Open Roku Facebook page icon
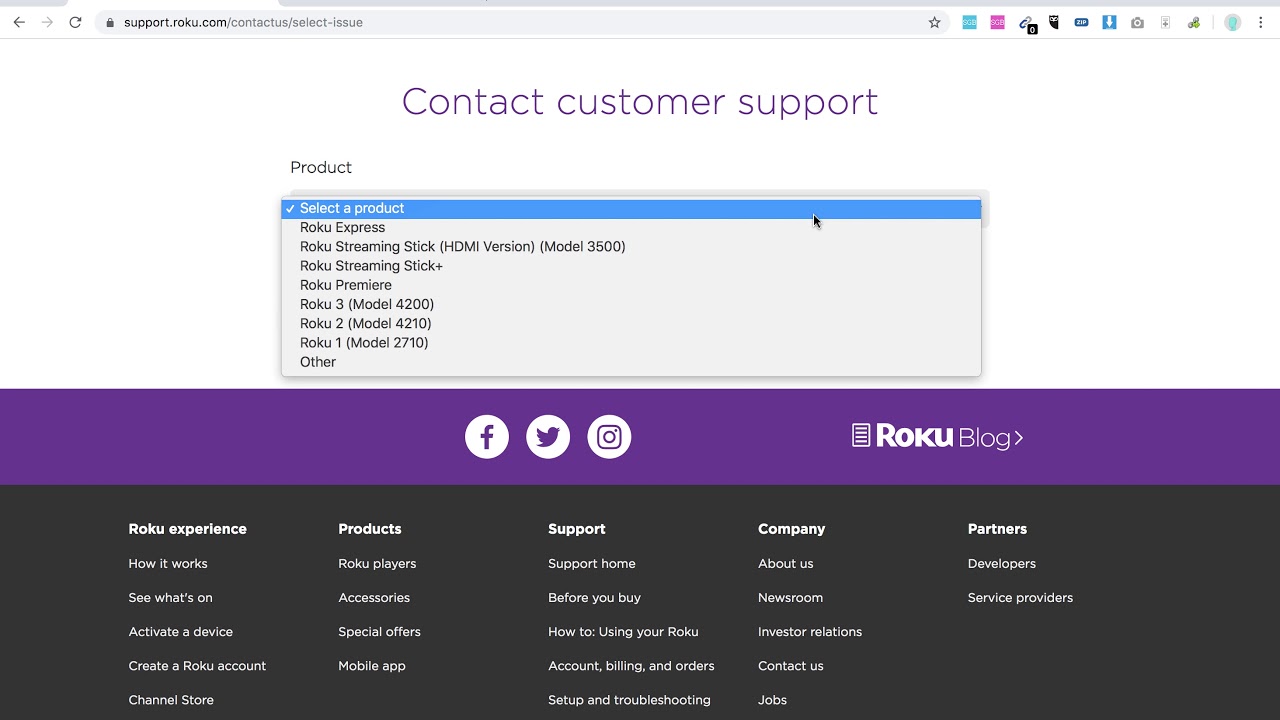Screen dimensions: 1280x720 click(487, 437)
